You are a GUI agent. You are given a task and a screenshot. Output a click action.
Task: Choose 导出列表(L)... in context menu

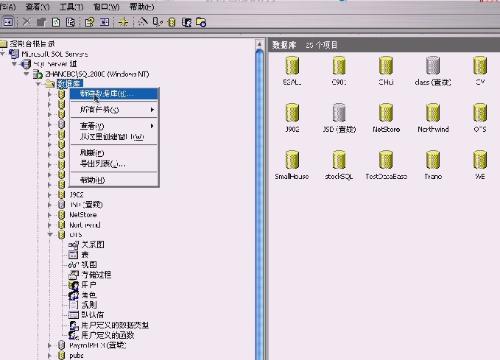[x=114, y=164]
